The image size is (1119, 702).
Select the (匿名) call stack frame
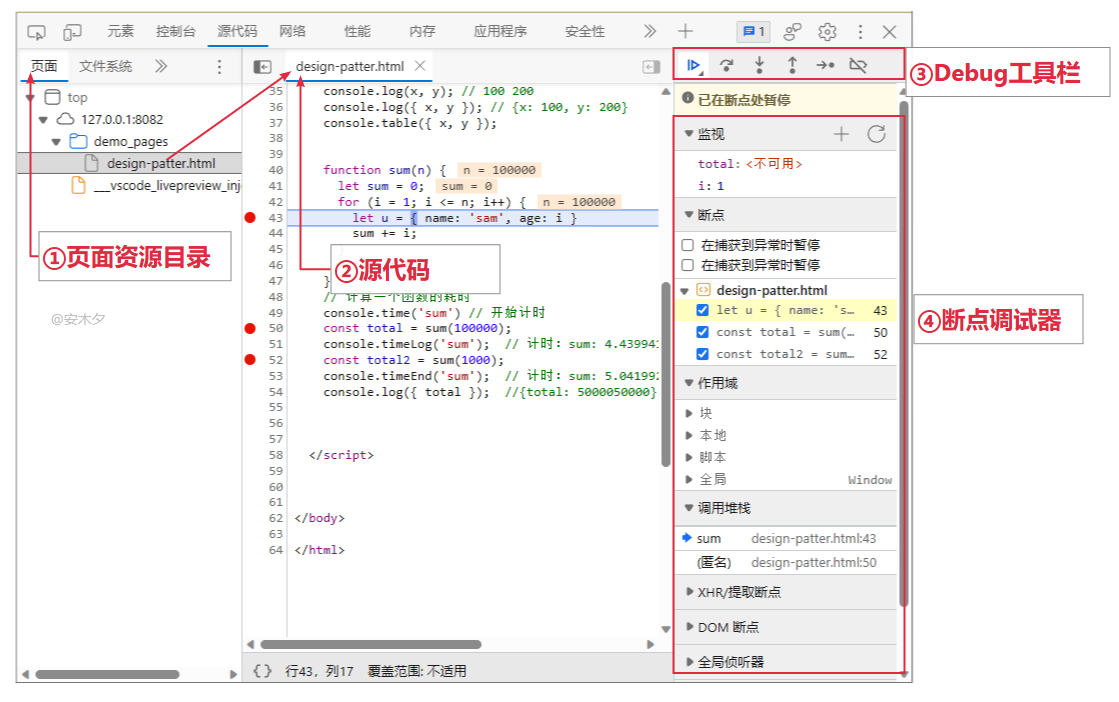713,562
